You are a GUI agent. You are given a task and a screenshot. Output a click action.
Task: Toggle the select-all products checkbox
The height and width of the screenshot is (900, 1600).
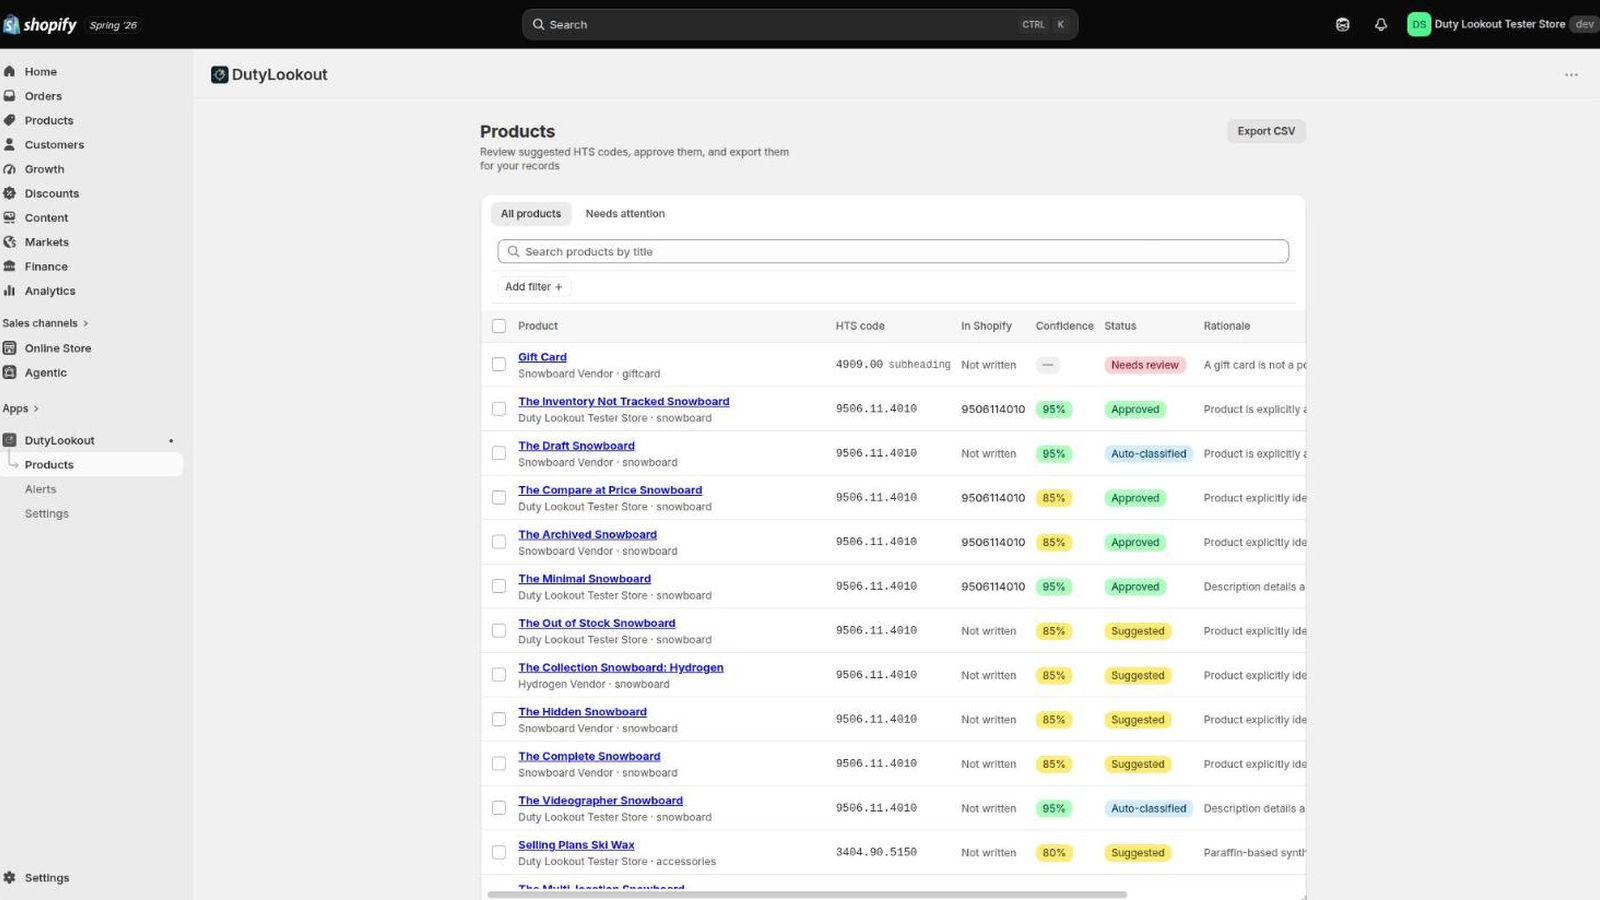pyautogui.click(x=499, y=326)
